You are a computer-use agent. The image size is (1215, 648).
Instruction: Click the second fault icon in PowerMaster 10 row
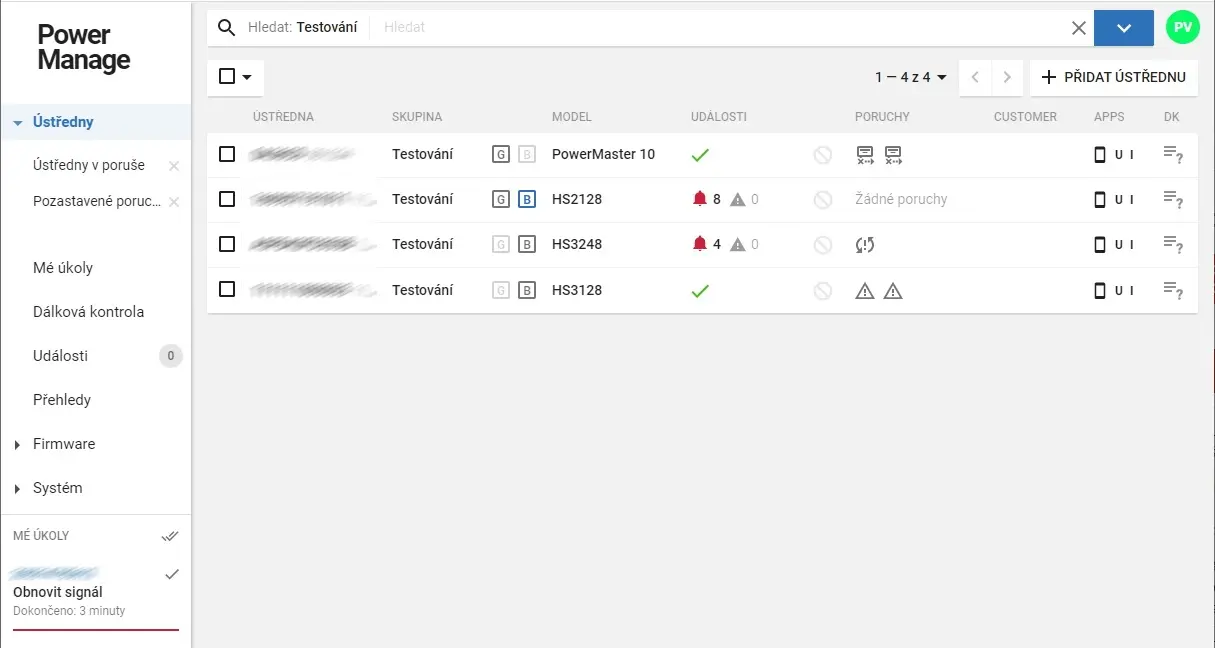pyautogui.click(x=893, y=154)
